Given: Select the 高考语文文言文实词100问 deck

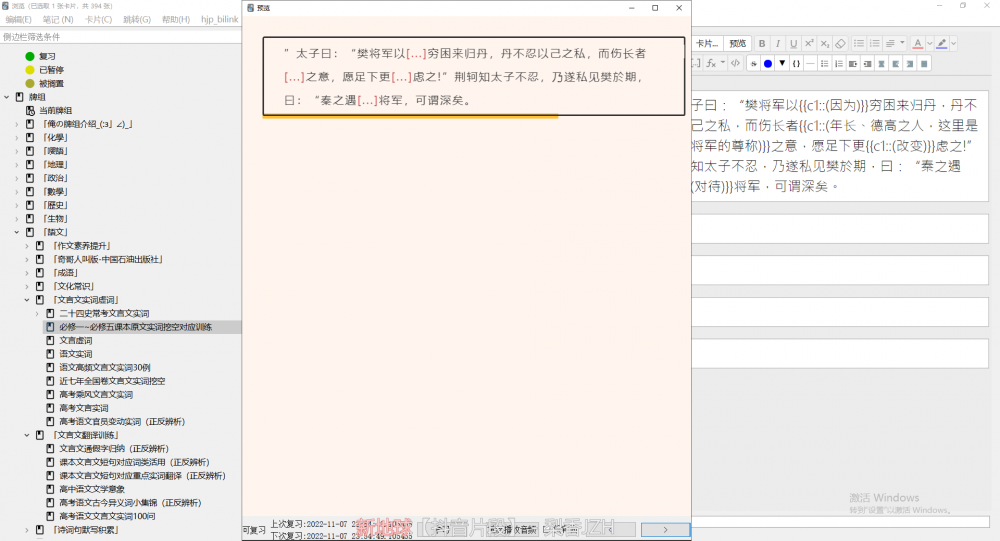Looking at the screenshot, I should [x=107, y=516].
